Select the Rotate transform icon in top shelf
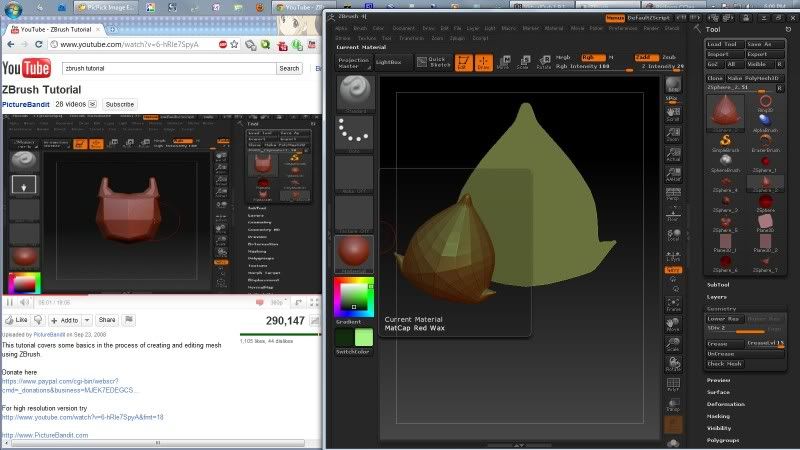800x450 pixels. click(x=544, y=63)
